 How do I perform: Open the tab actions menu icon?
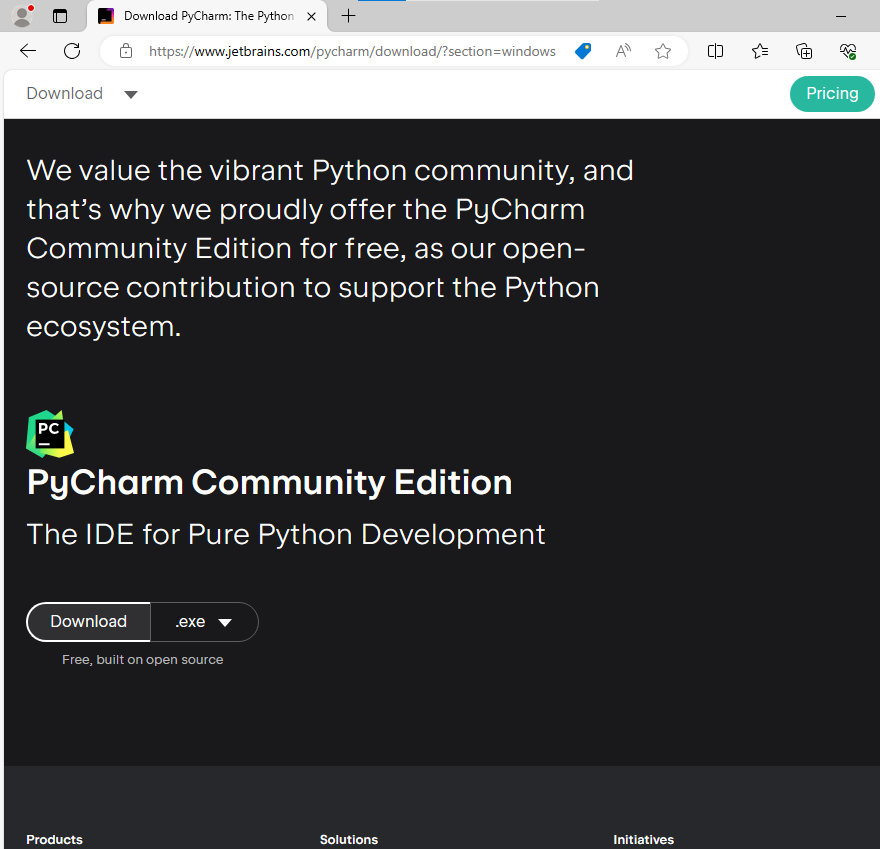(60, 16)
